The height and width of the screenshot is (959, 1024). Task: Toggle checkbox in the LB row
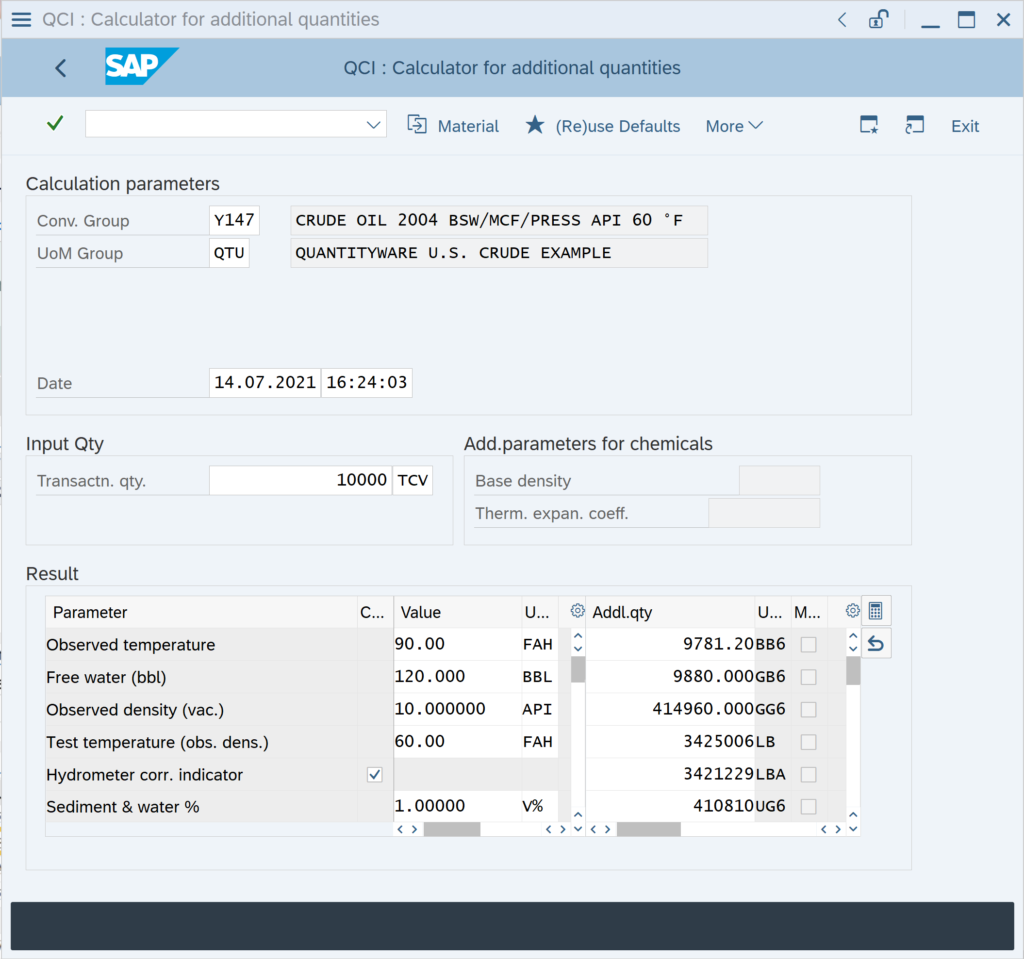tap(808, 742)
